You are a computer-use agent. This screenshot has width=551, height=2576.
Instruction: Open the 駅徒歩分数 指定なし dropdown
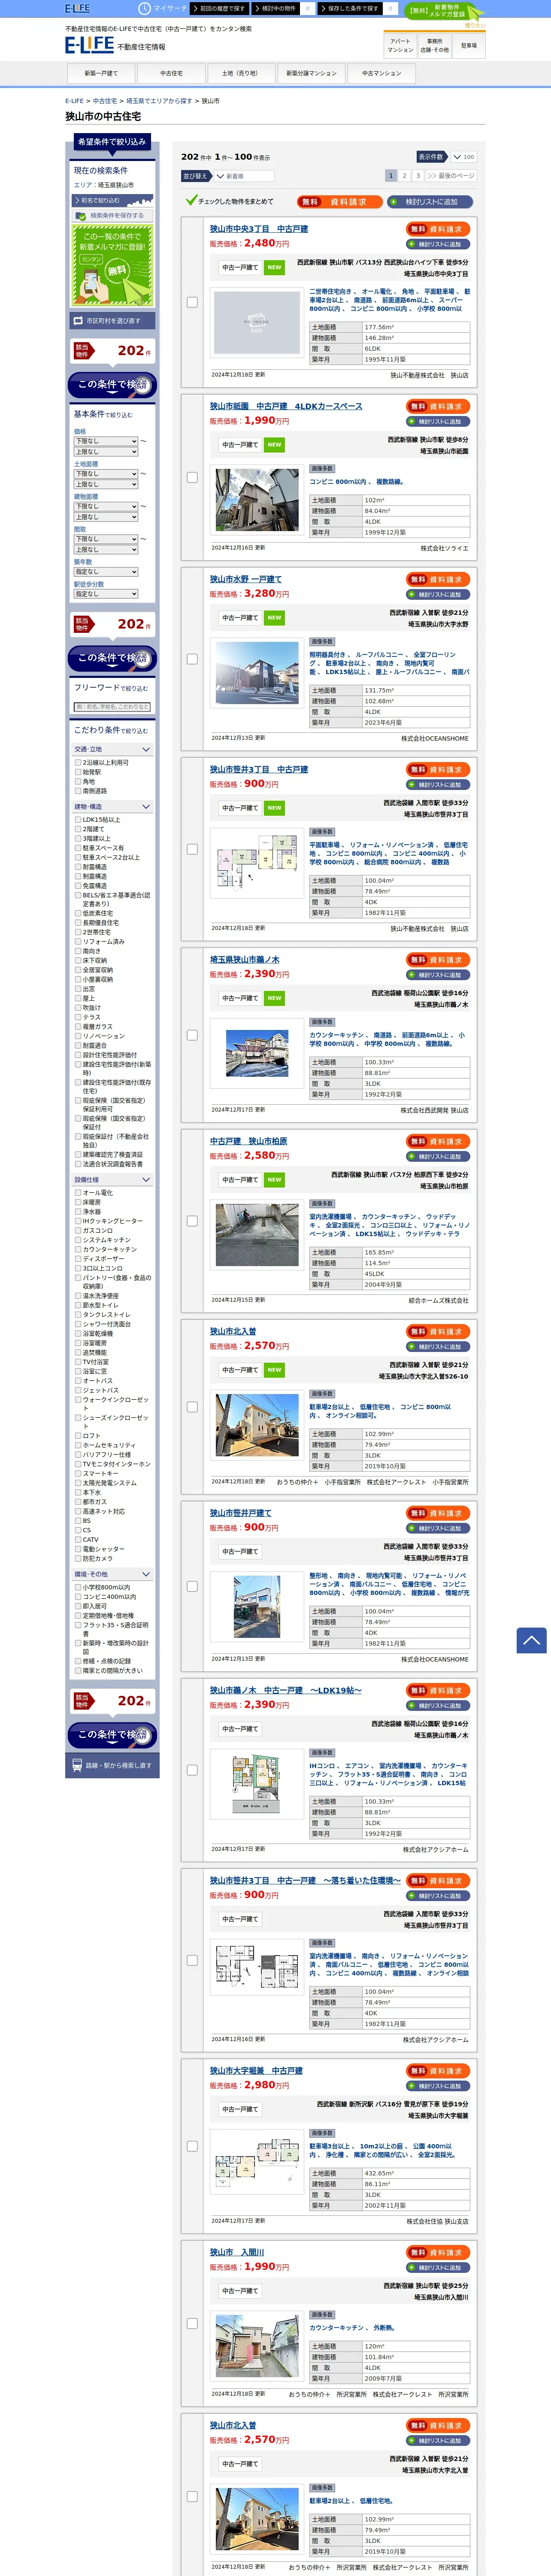click(106, 594)
